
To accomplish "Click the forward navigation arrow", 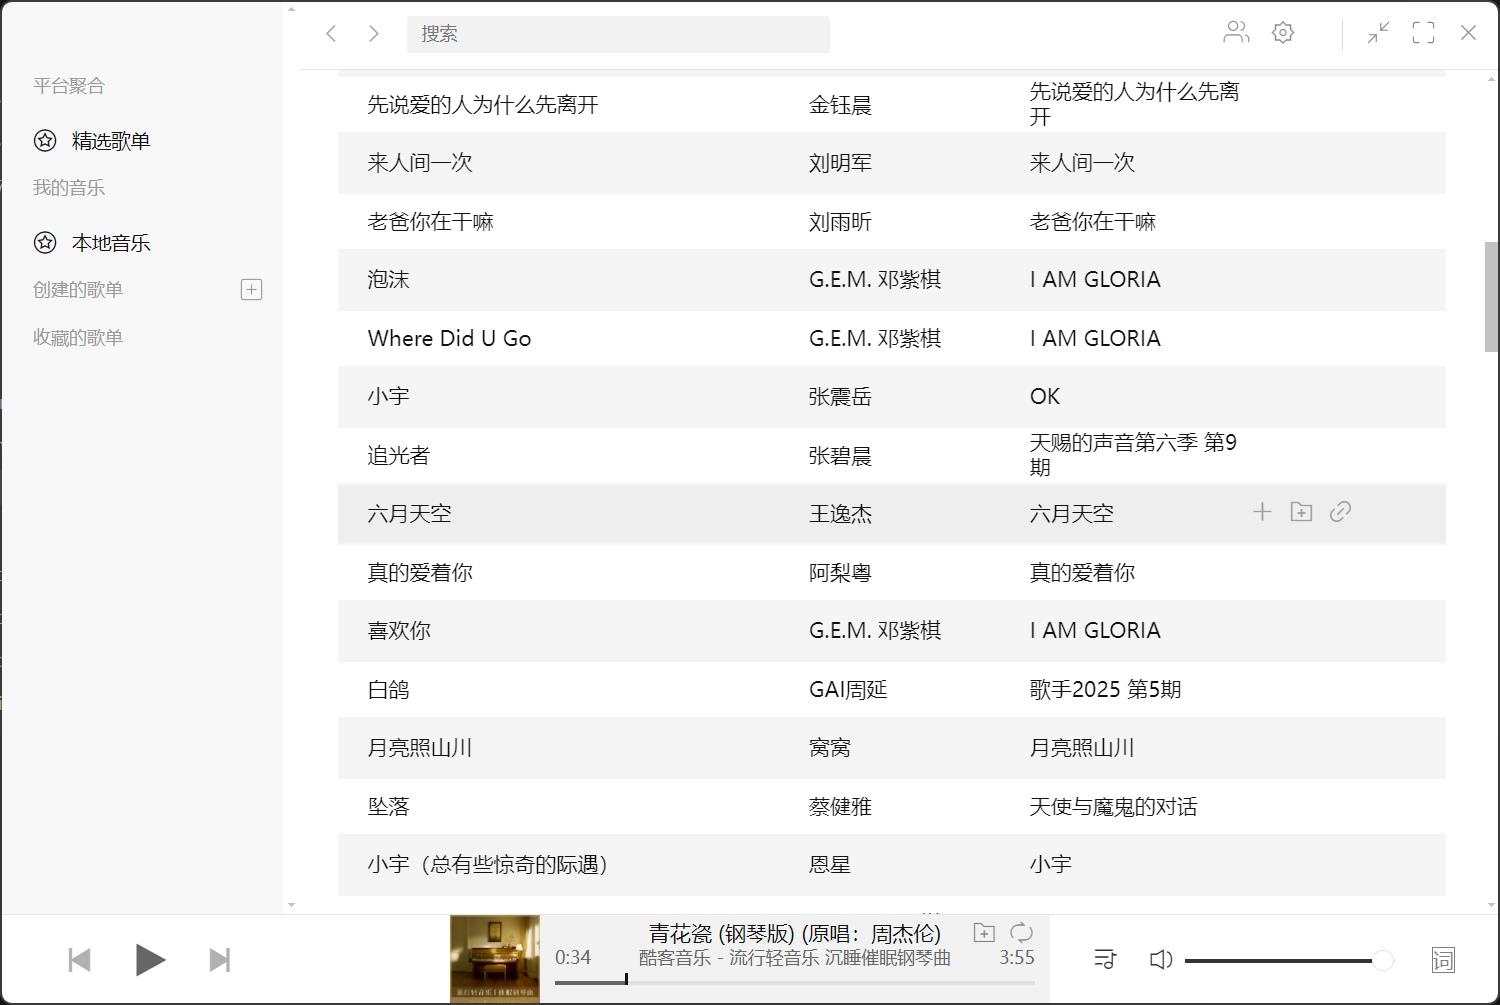I will (373, 33).
